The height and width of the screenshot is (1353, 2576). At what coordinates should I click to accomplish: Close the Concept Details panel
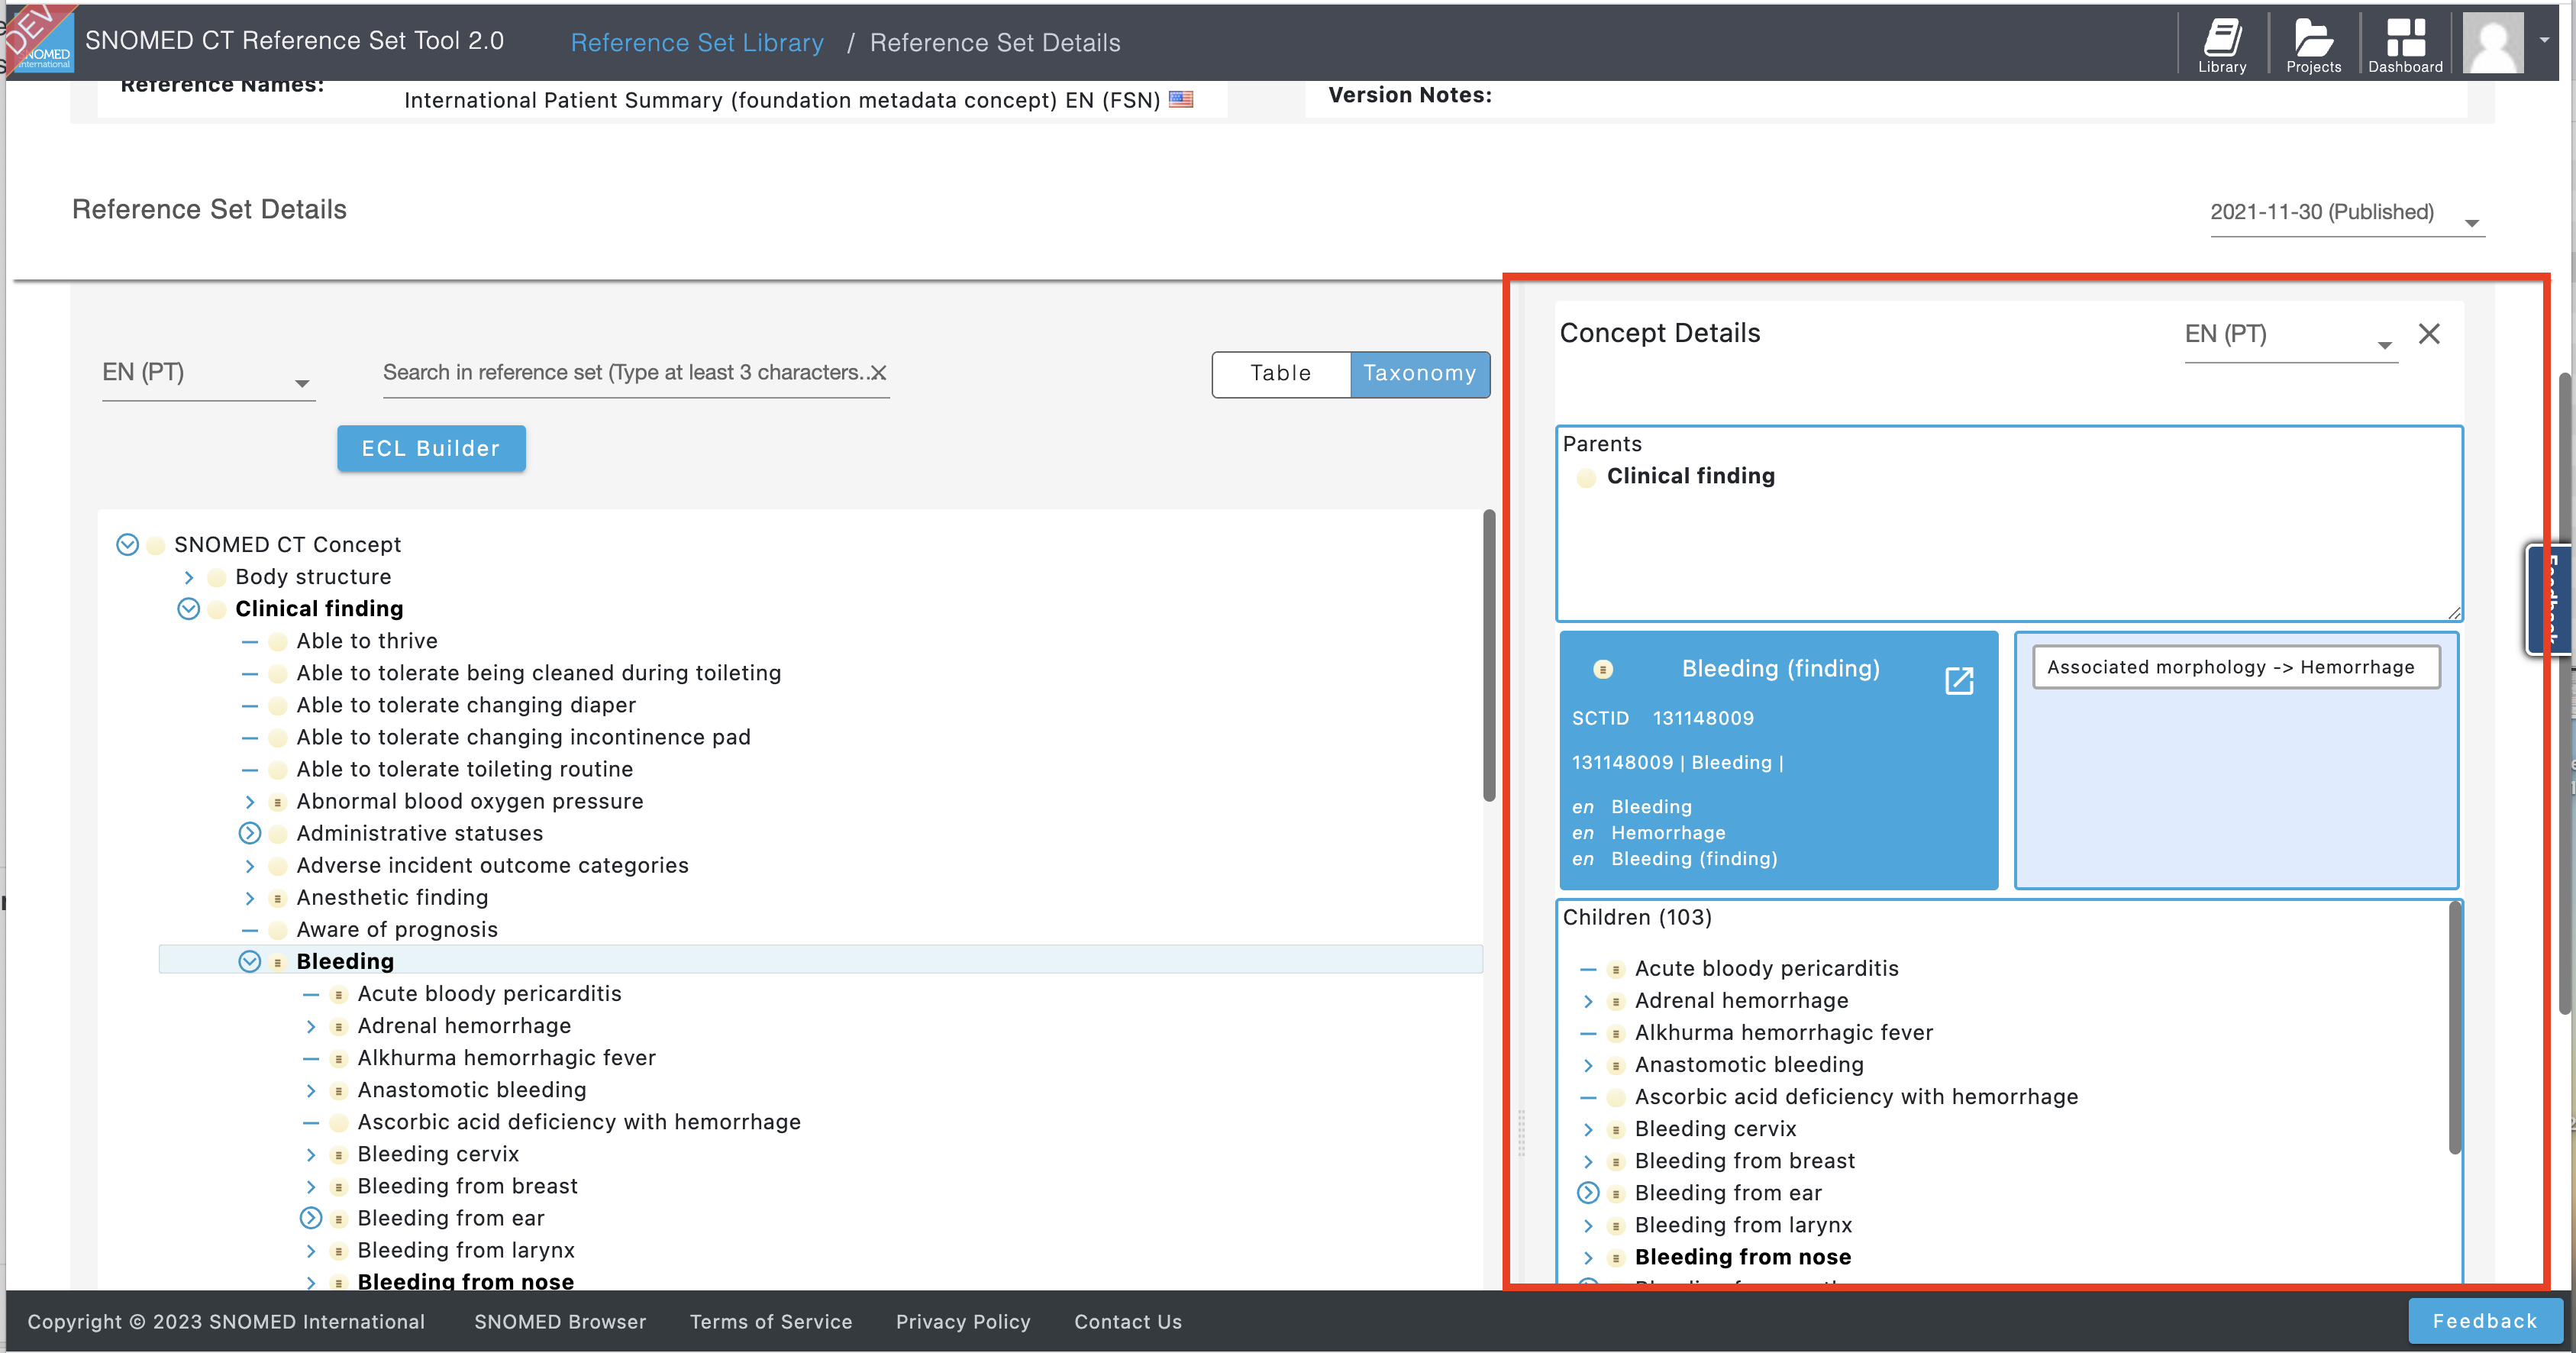(x=2429, y=334)
